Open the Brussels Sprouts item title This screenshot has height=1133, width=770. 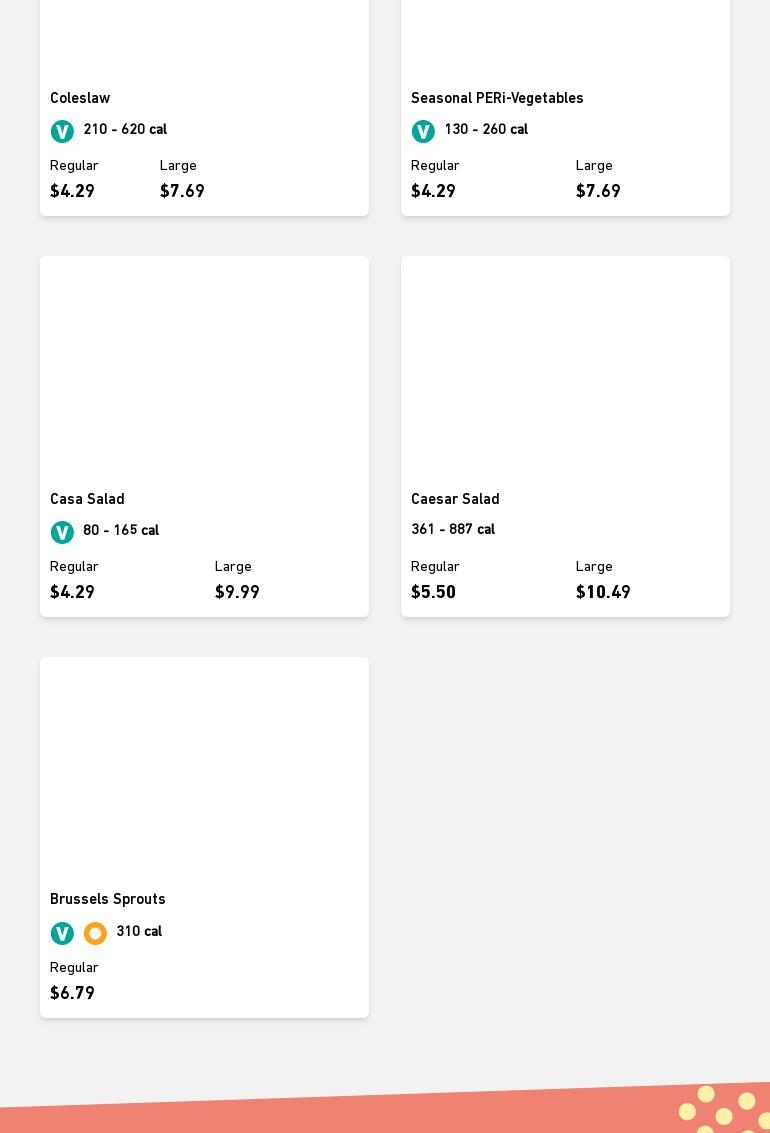[108, 899]
